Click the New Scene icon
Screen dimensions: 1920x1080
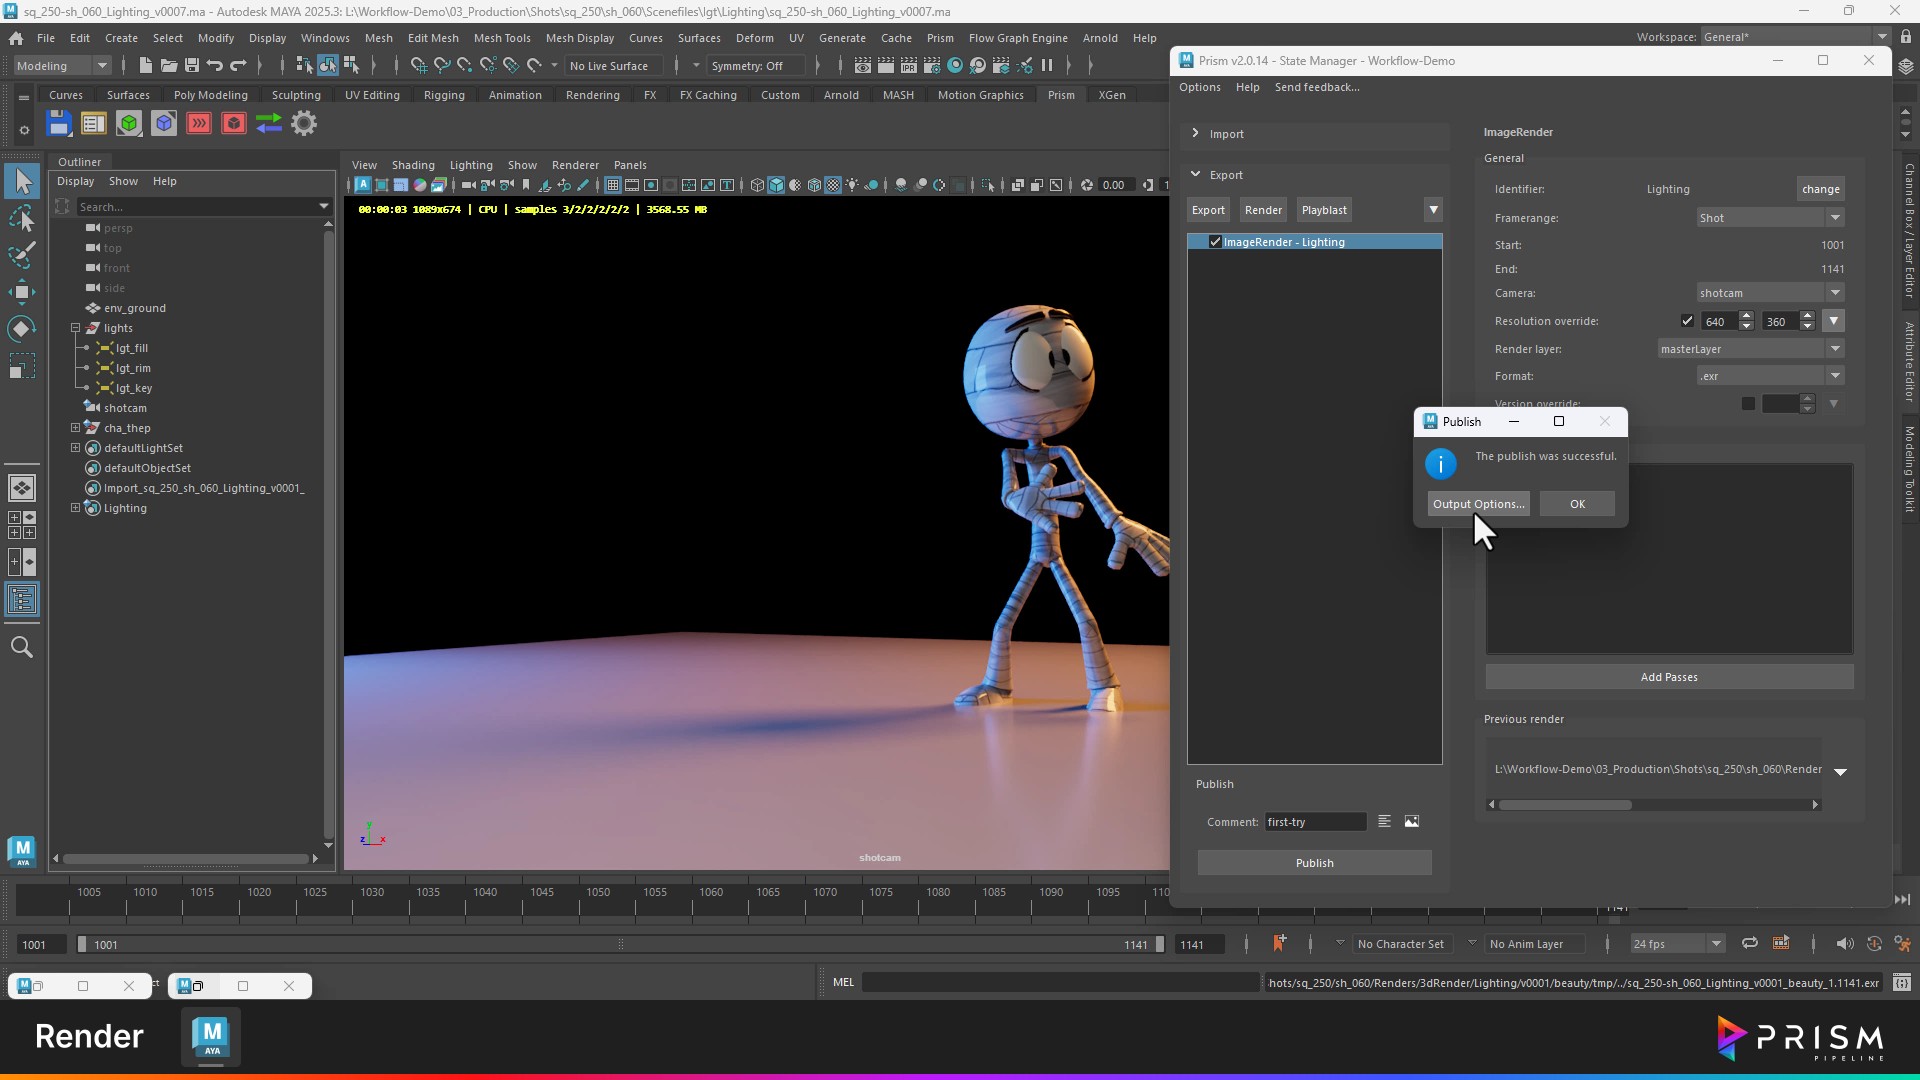[x=146, y=66]
